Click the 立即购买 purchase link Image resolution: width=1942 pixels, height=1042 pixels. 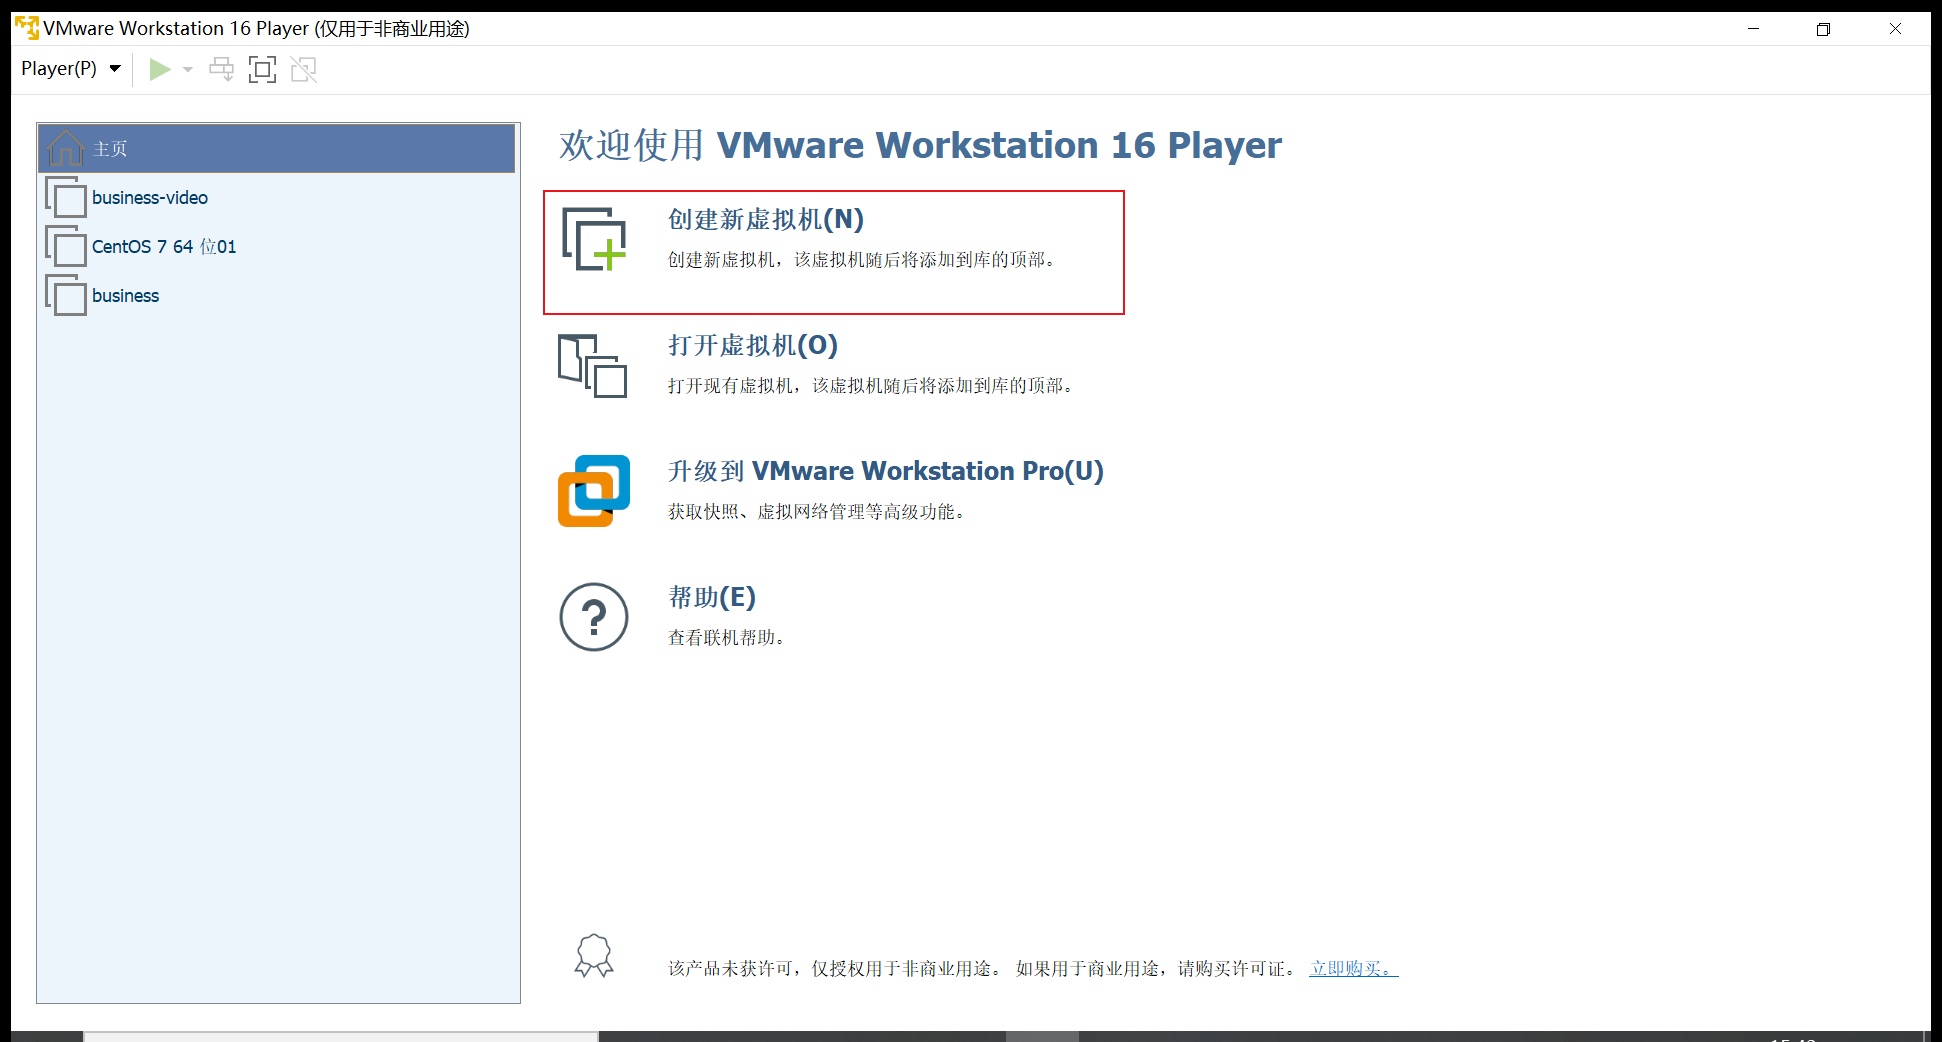(x=1354, y=969)
